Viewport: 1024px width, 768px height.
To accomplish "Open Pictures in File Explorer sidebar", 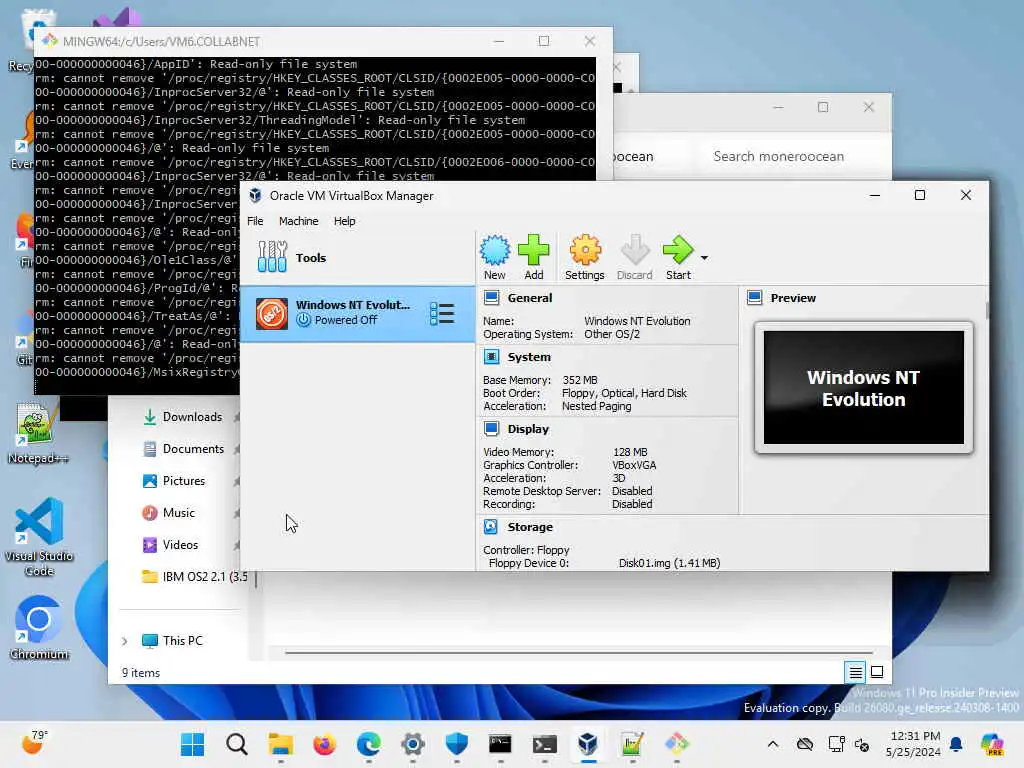I will [x=184, y=481].
